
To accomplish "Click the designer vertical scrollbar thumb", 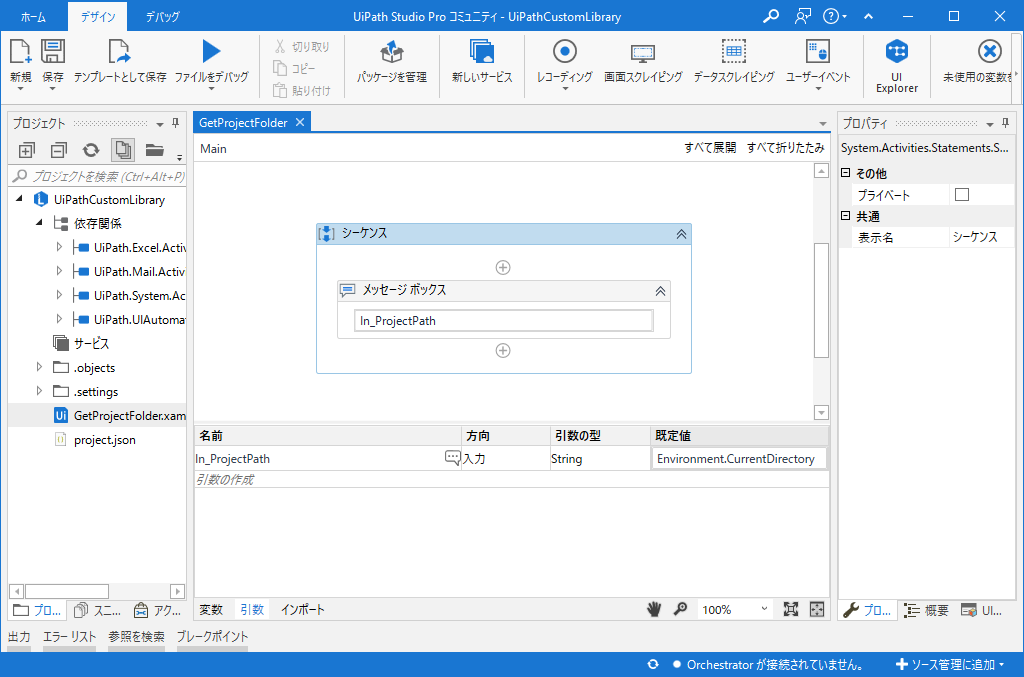I will pyautogui.click(x=821, y=300).
